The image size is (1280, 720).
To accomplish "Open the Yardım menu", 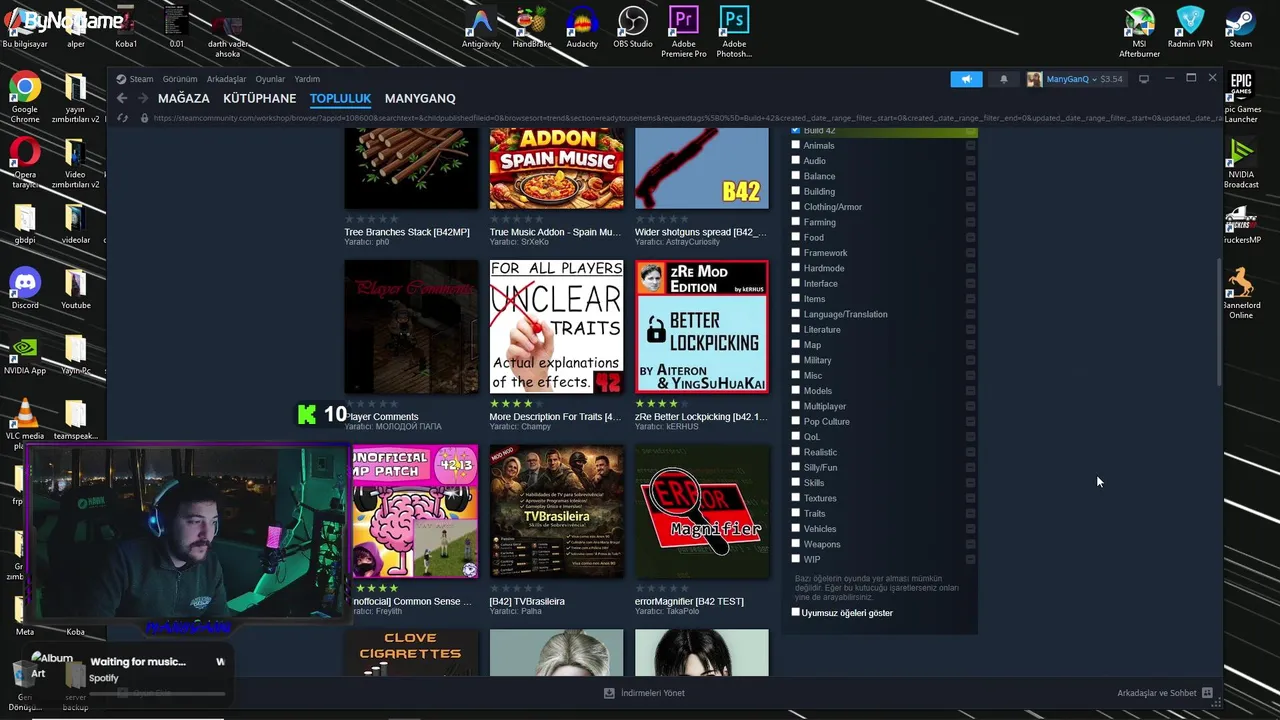I will [x=307, y=79].
